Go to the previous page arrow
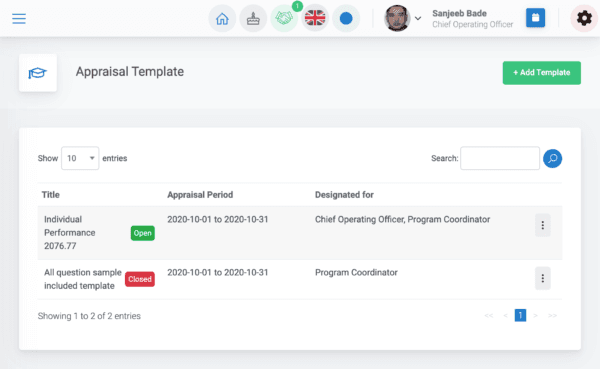Screen dimensions: 600x369 505,315
